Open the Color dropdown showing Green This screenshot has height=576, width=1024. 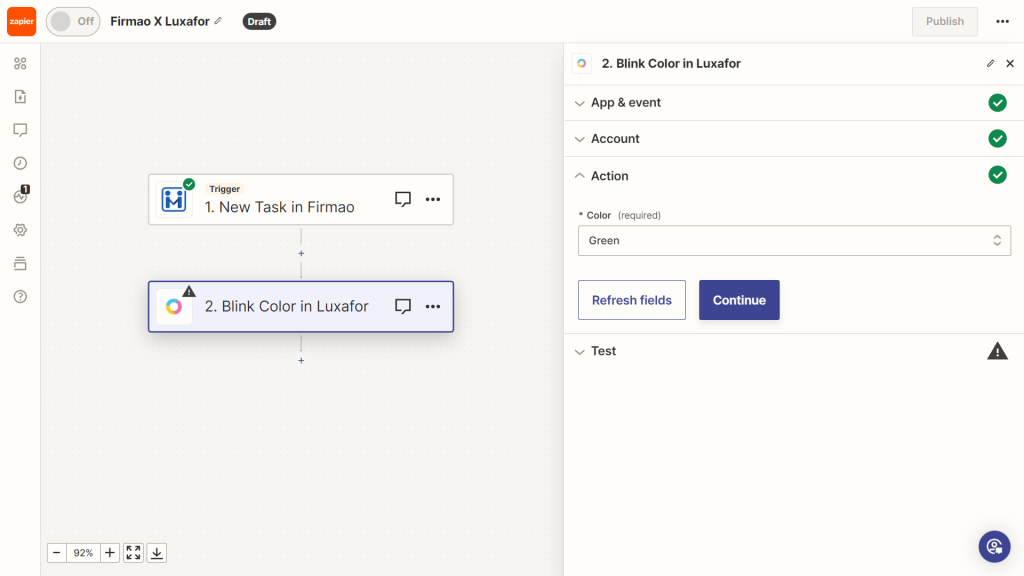pyautogui.click(x=794, y=240)
